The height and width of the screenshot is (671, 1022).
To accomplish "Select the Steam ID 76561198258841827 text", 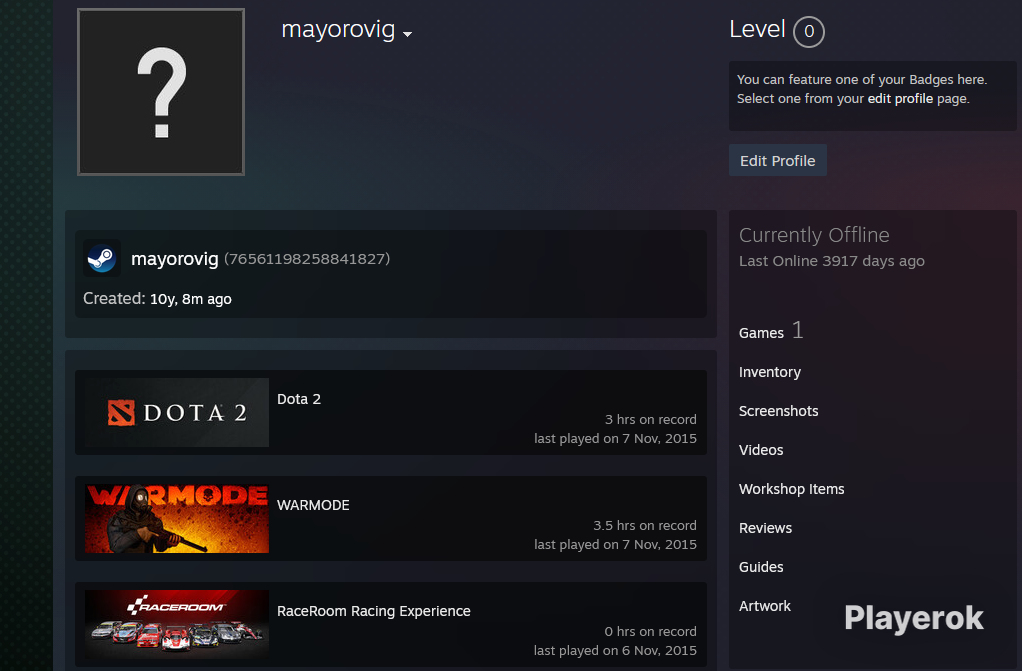I will pyautogui.click(x=307, y=259).
